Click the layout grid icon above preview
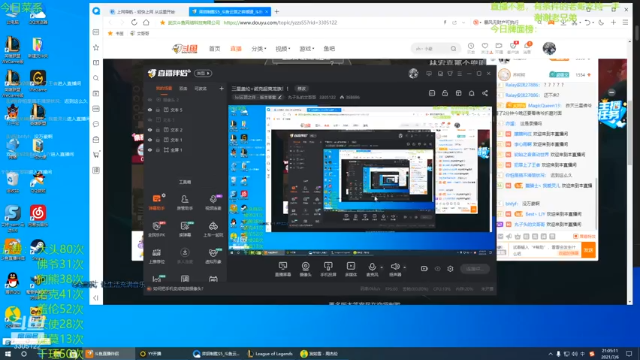This screenshot has width=640, height=360. 458,93
